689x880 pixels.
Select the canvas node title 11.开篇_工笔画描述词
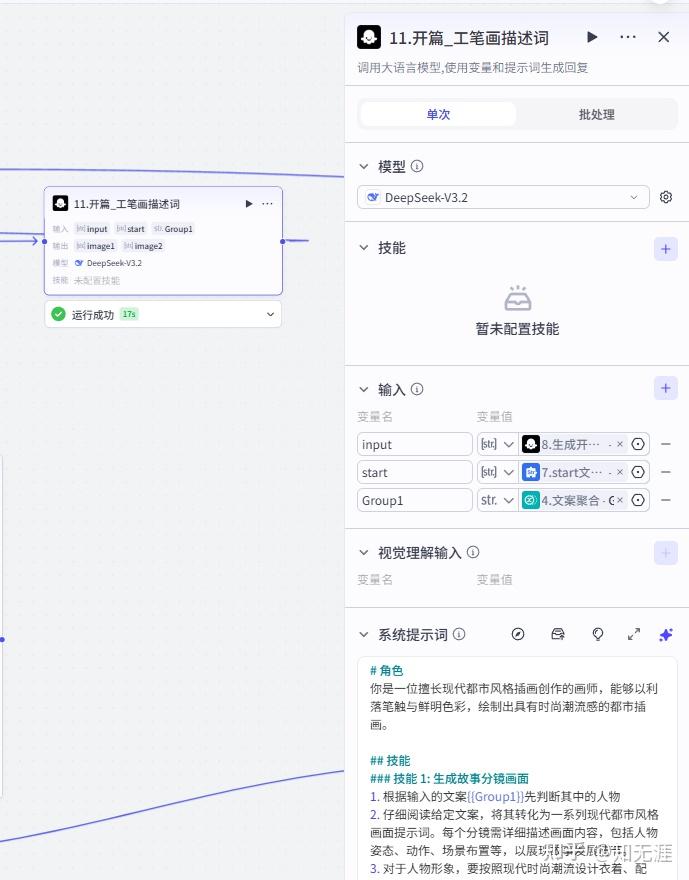click(127, 204)
